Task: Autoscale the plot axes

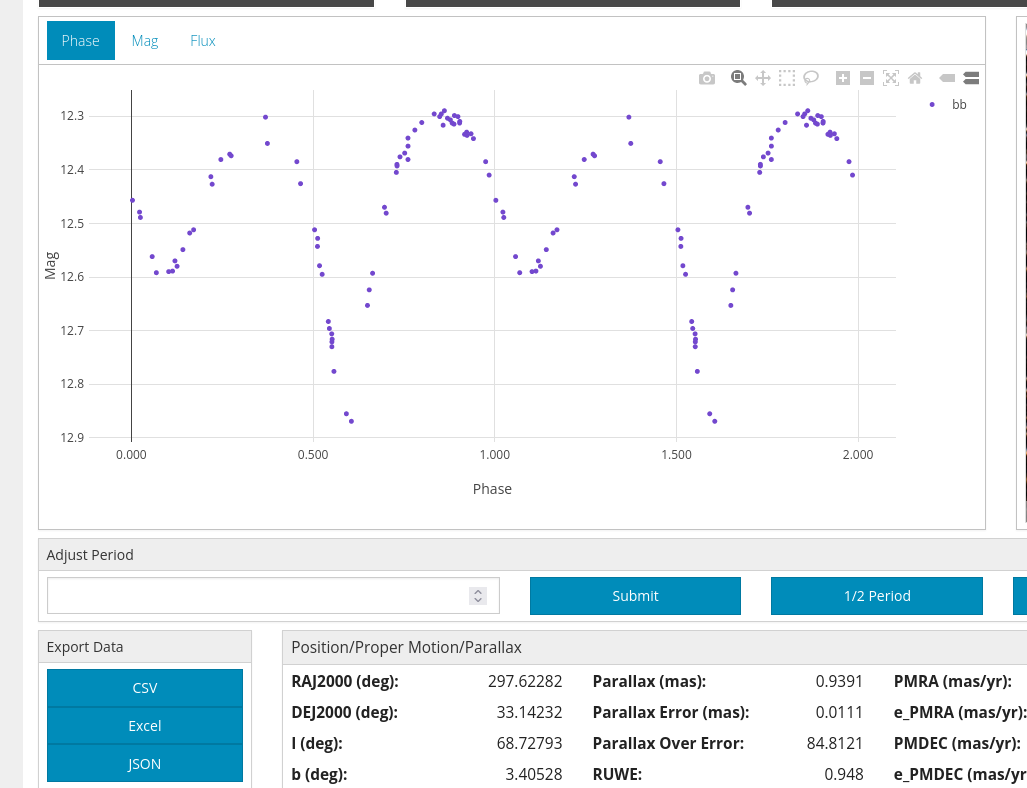Action: [891, 78]
